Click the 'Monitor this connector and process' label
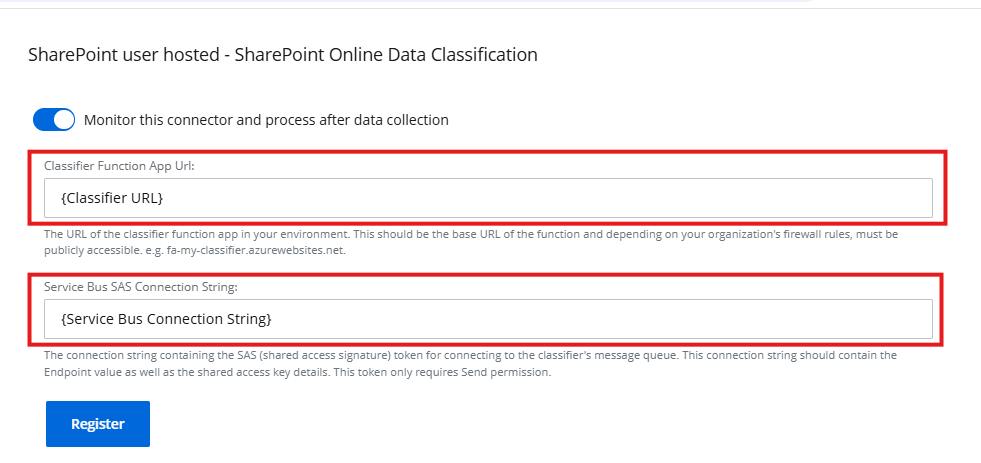Viewport: 981px width, 463px height. 266,120
